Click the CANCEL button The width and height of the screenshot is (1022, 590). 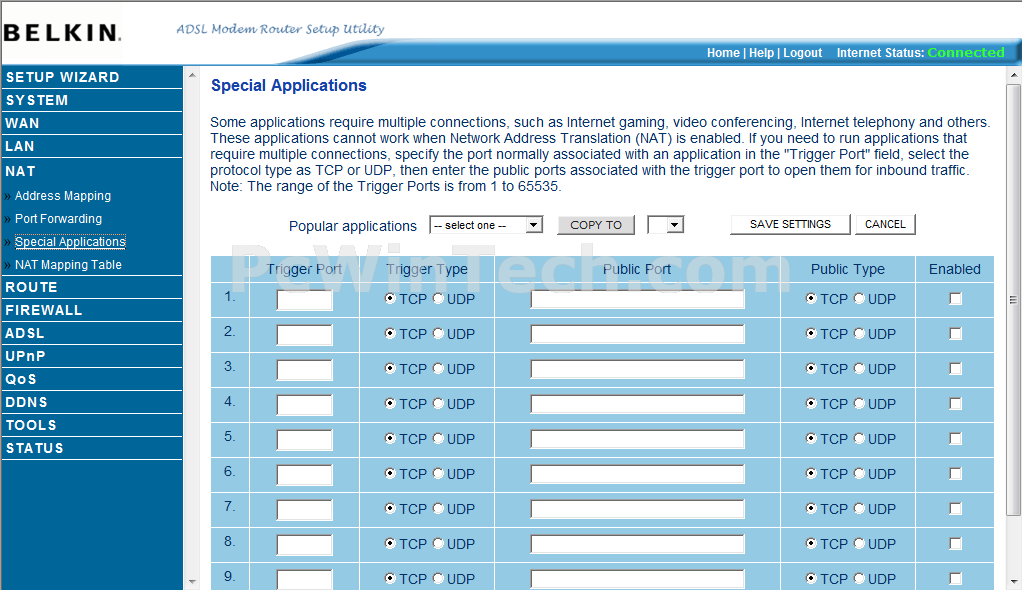[885, 224]
